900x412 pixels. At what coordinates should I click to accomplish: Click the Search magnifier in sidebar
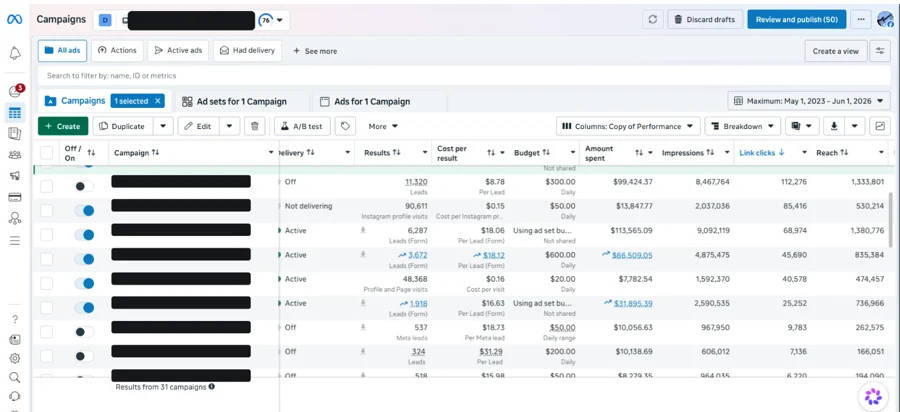pyautogui.click(x=15, y=377)
